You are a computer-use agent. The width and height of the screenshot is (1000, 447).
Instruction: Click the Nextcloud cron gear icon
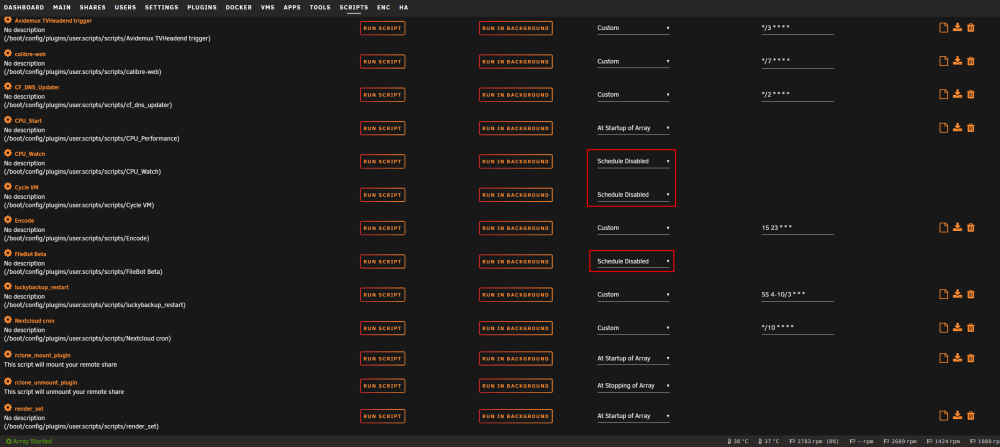pos(8,320)
